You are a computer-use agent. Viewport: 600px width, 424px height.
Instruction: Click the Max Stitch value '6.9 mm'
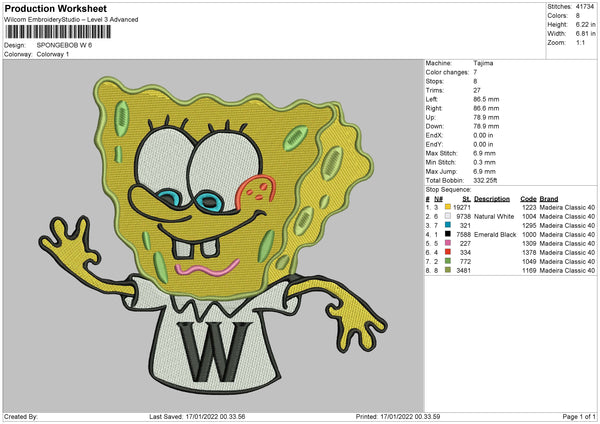coord(484,153)
